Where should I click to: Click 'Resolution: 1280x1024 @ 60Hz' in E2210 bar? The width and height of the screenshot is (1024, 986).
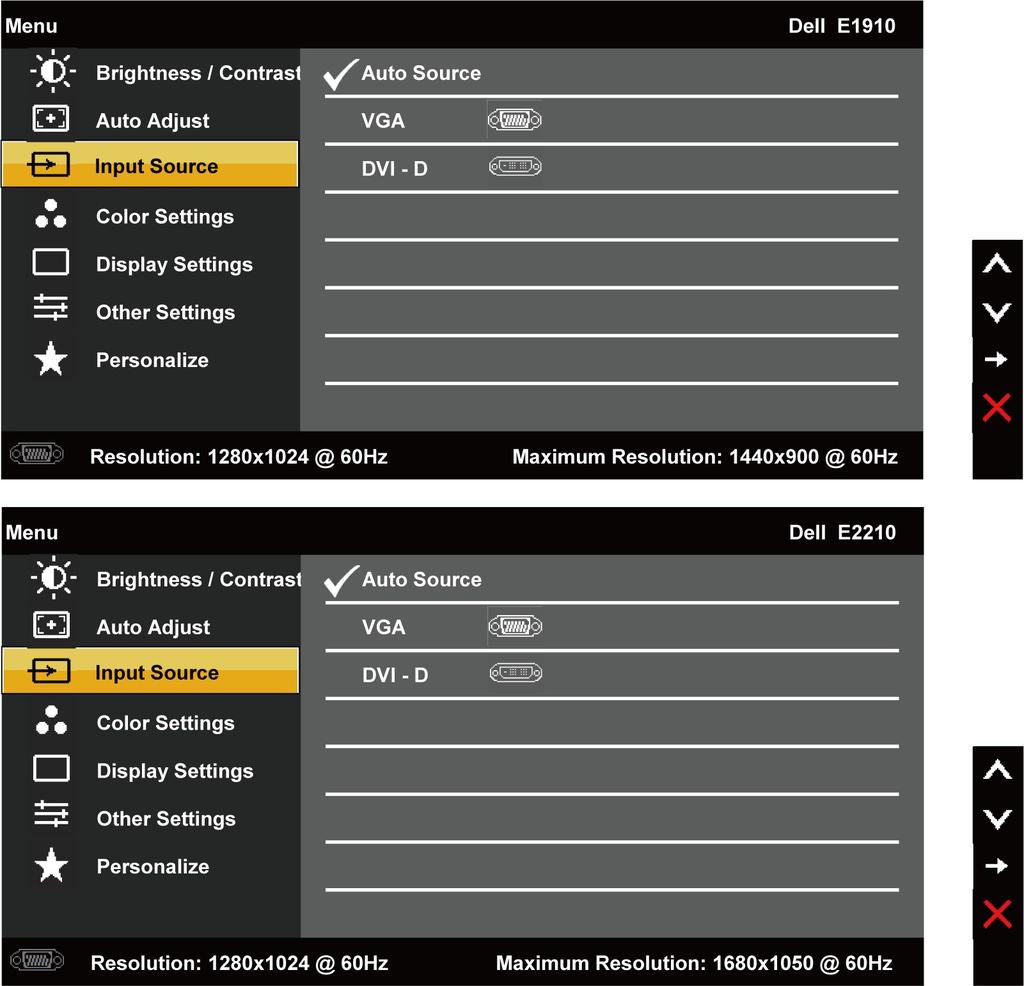239,963
